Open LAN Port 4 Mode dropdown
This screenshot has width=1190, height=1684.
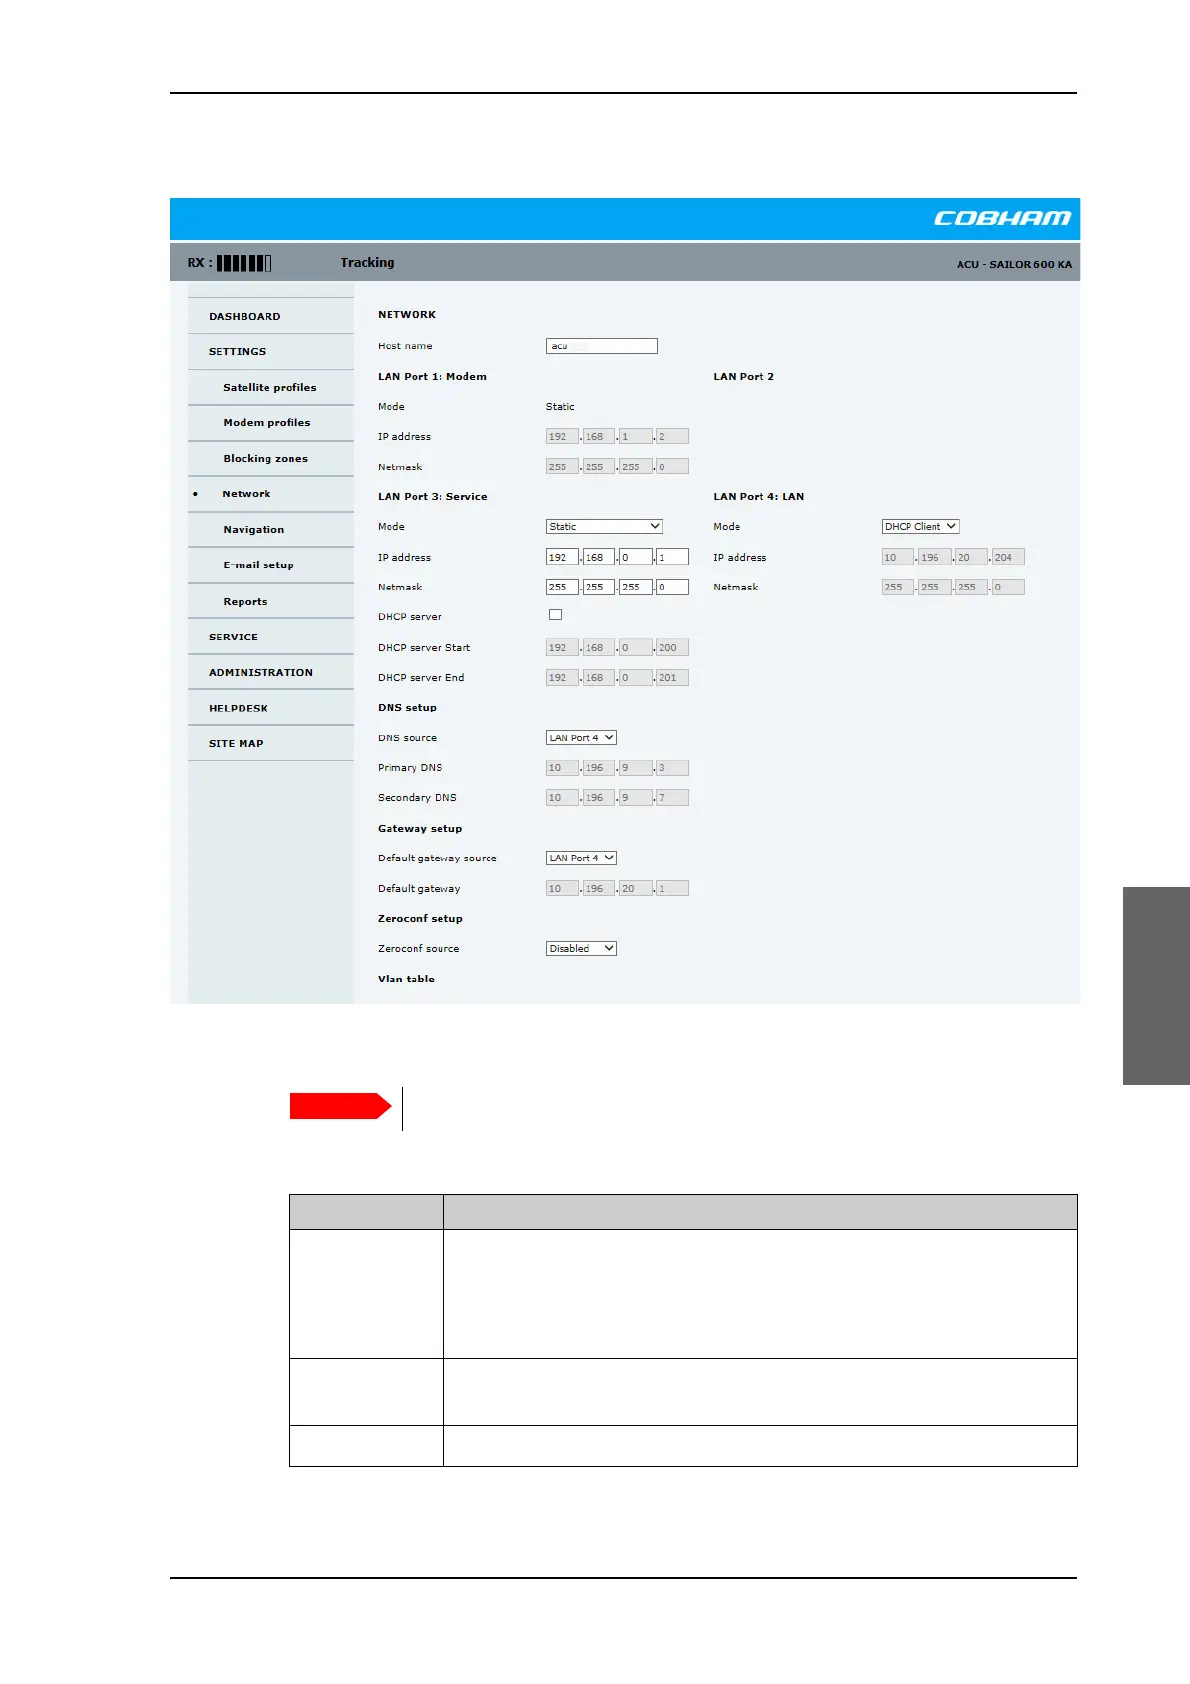(920, 526)
